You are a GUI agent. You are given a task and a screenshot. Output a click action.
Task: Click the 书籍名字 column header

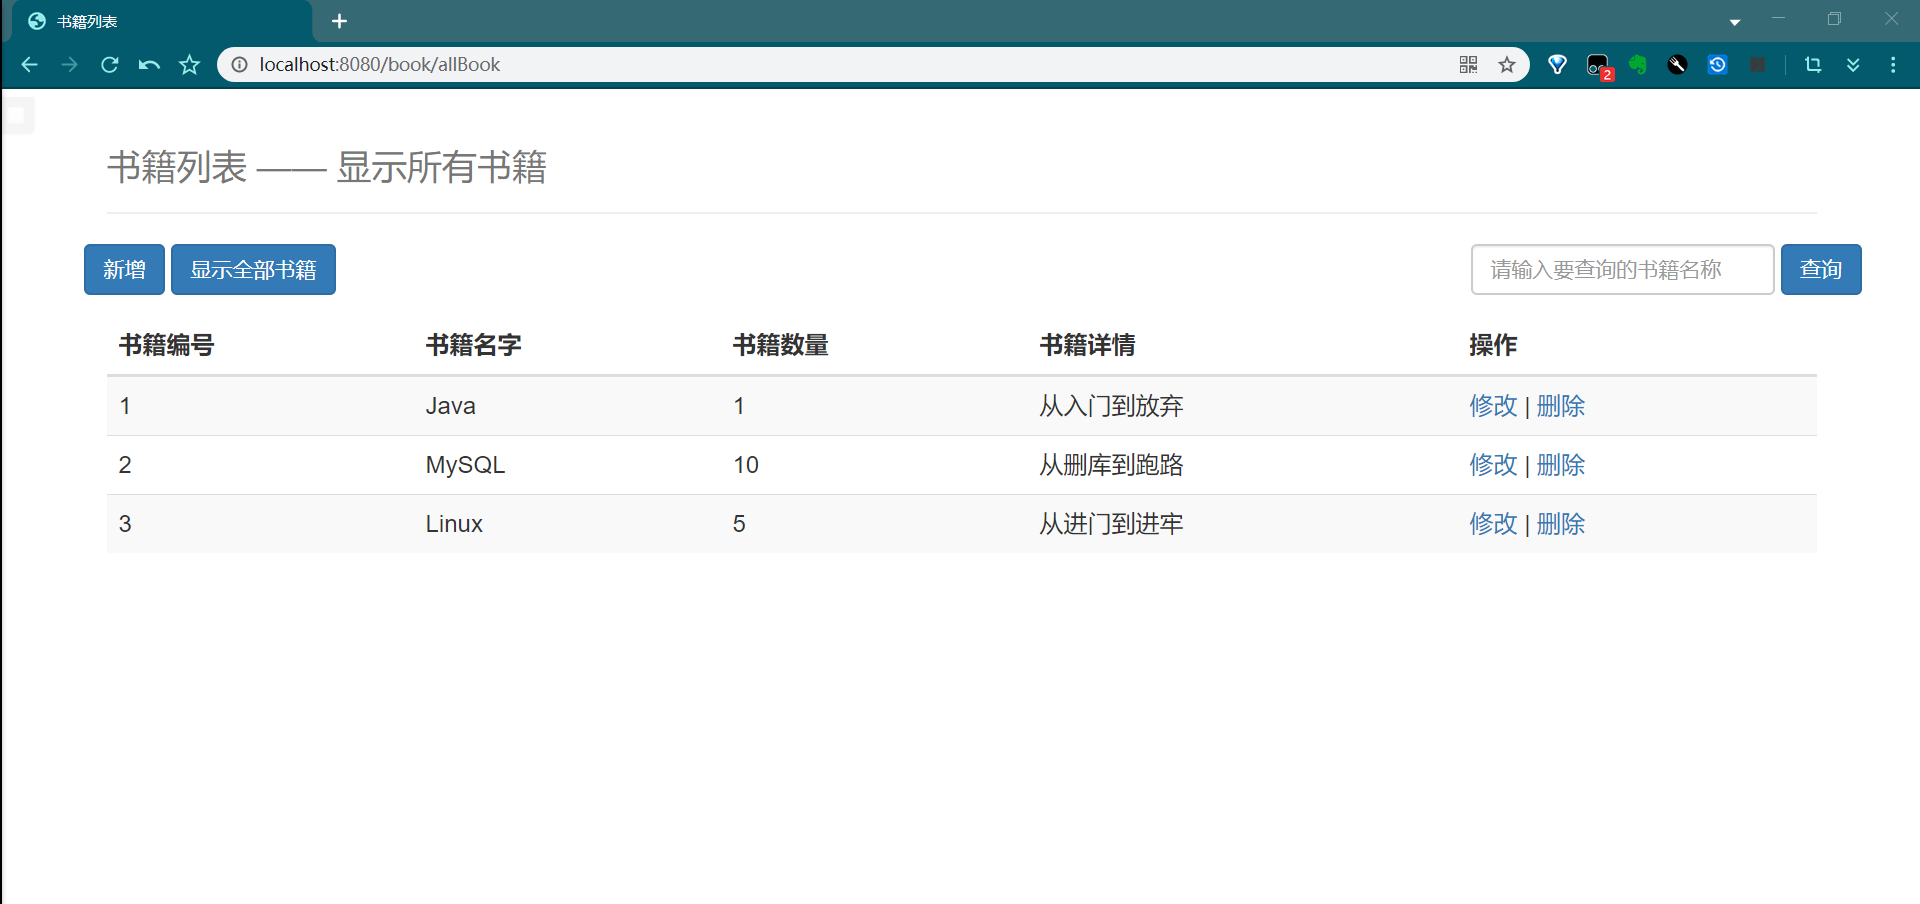tap(474, 345)
